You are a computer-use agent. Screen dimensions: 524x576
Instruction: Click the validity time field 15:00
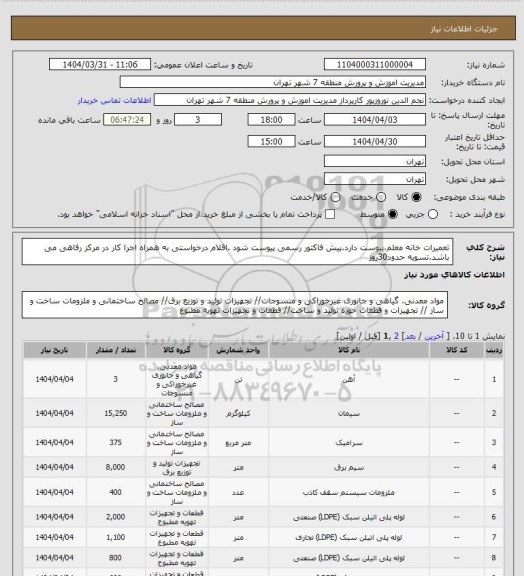click(272, 141)
